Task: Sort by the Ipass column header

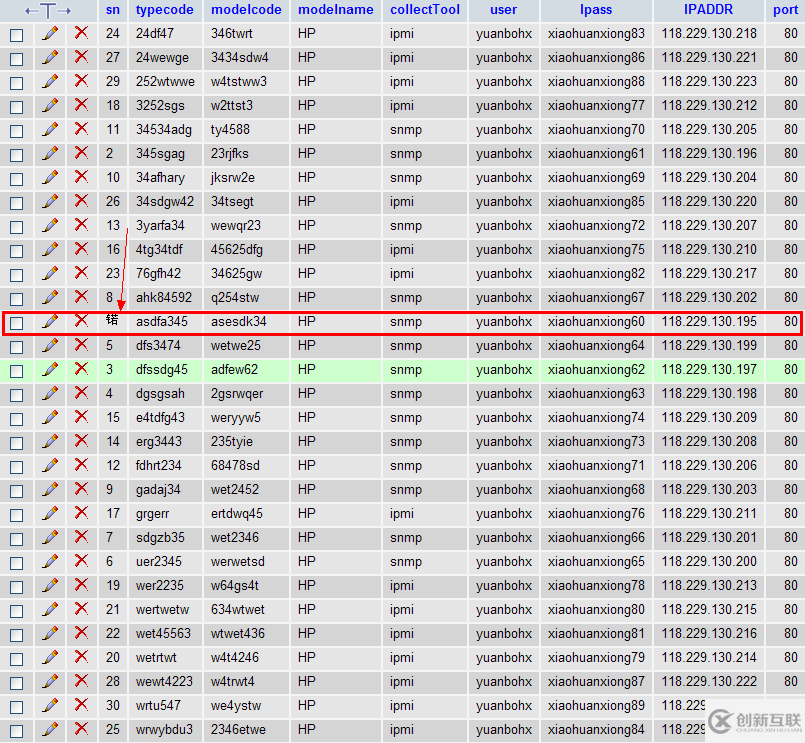Action: (x=596, y=10)
